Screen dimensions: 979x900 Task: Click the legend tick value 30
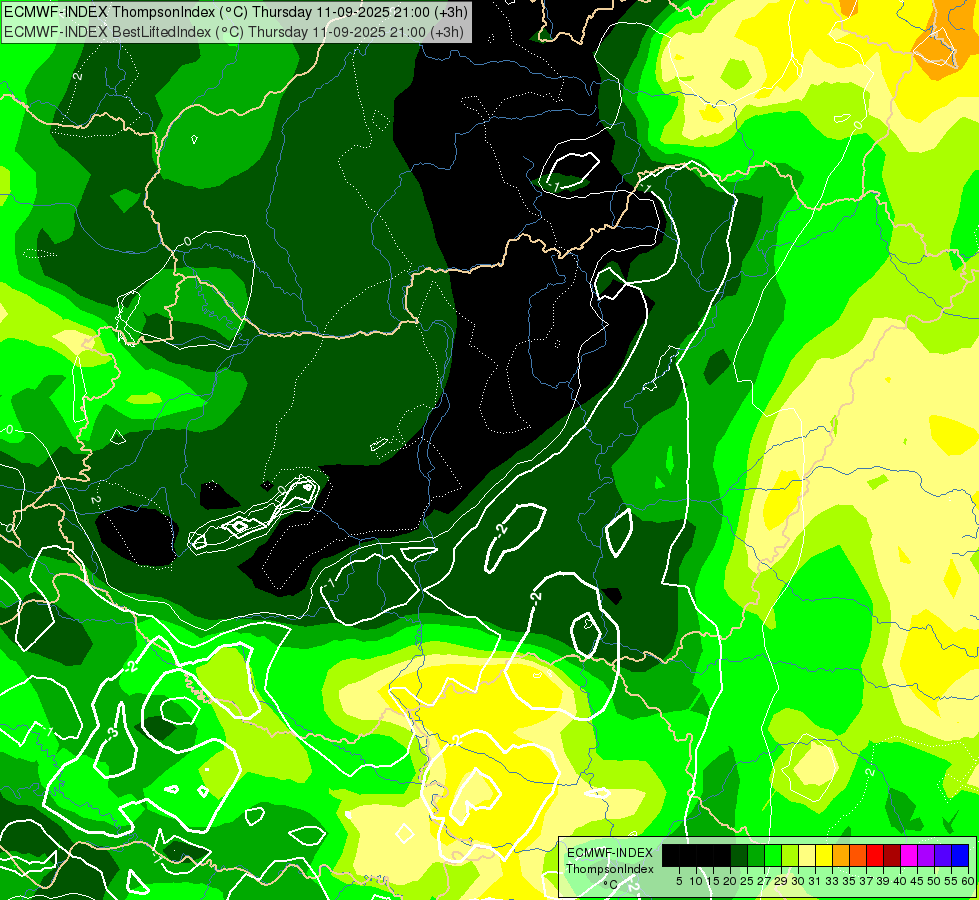(x=798, y=881)
